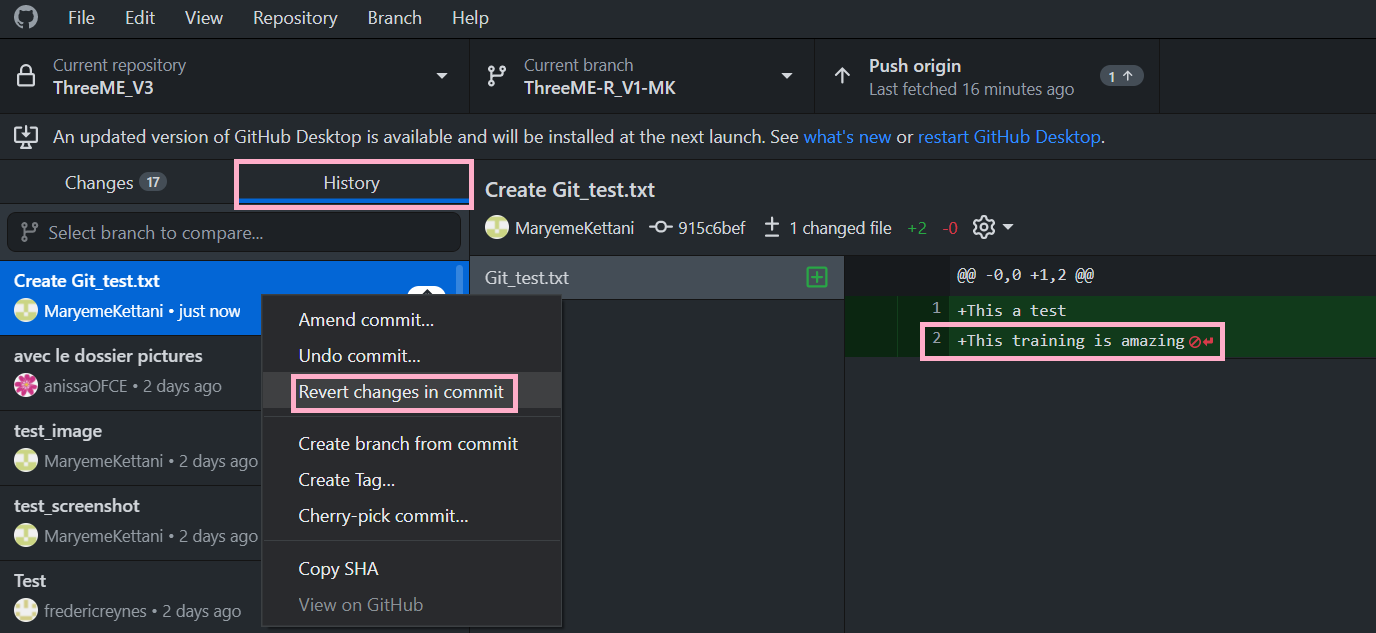Select the avec le dossier pictures commit
This screenshot has height=633, width=1376.
pos(130,372)
